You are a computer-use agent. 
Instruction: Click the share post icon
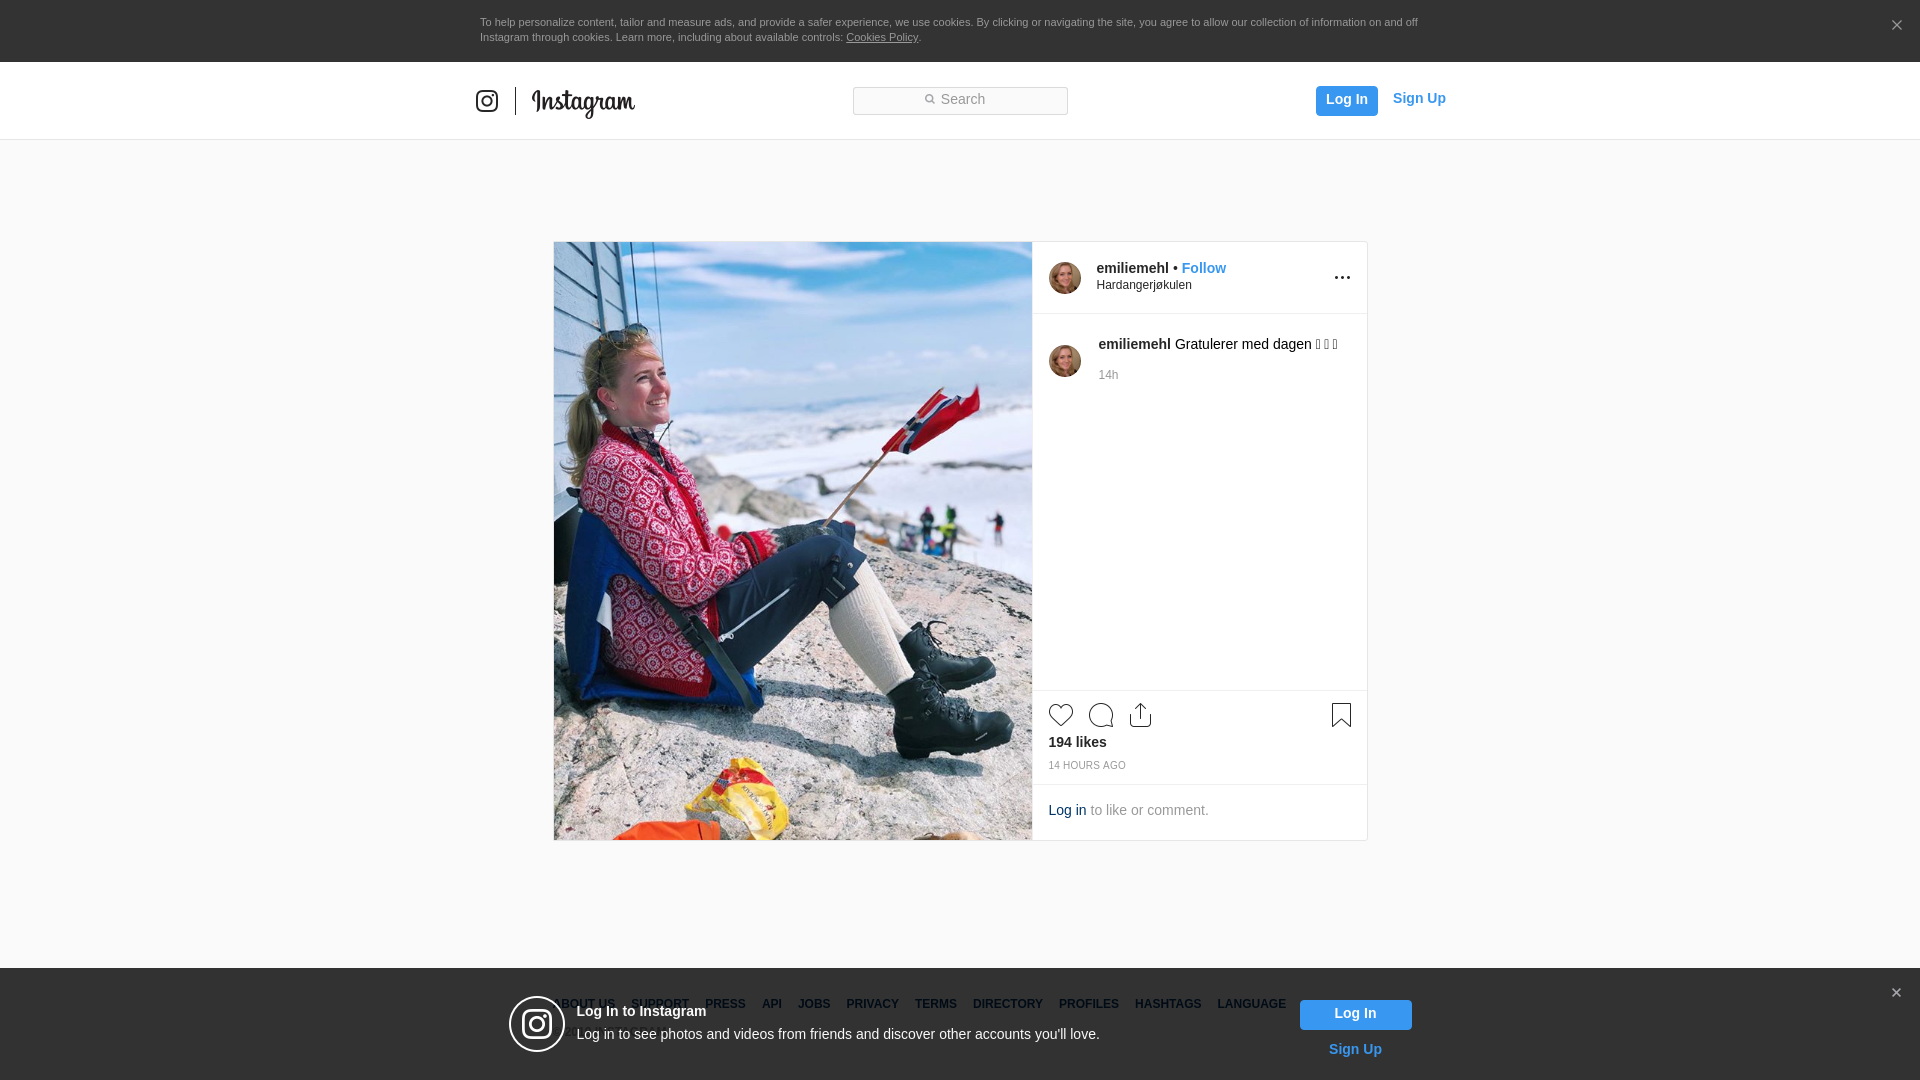(x=1140, y=715)
